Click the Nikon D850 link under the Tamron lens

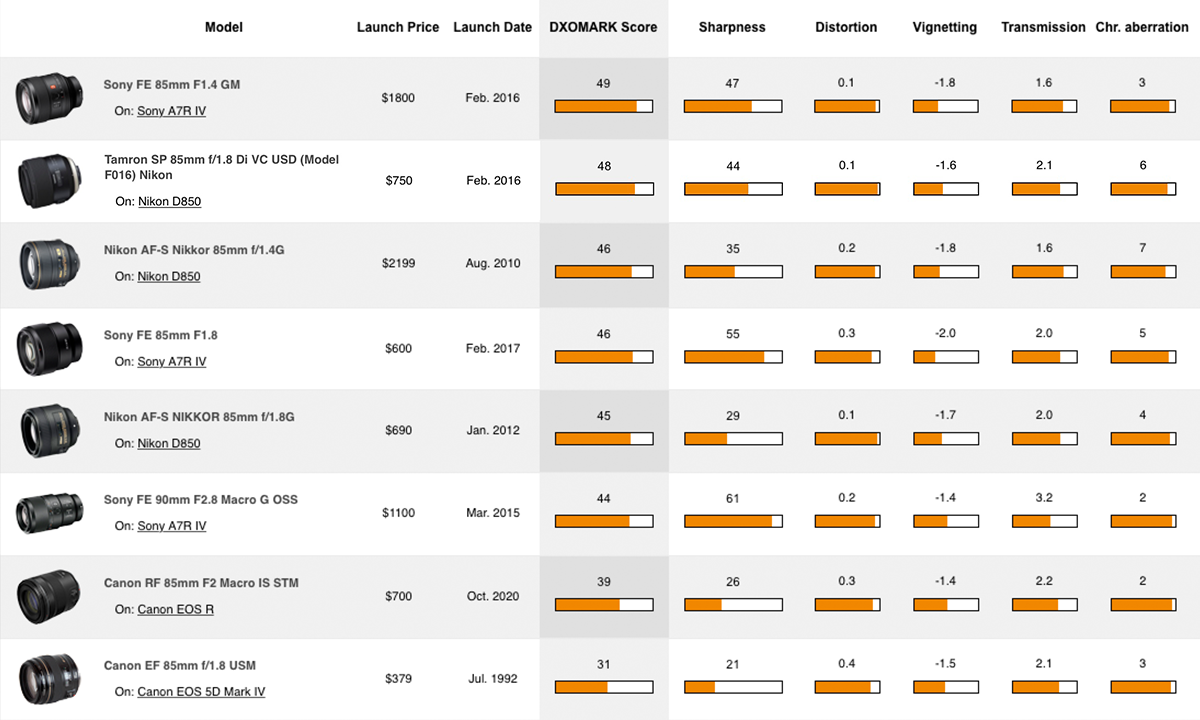tap(169, 201)
